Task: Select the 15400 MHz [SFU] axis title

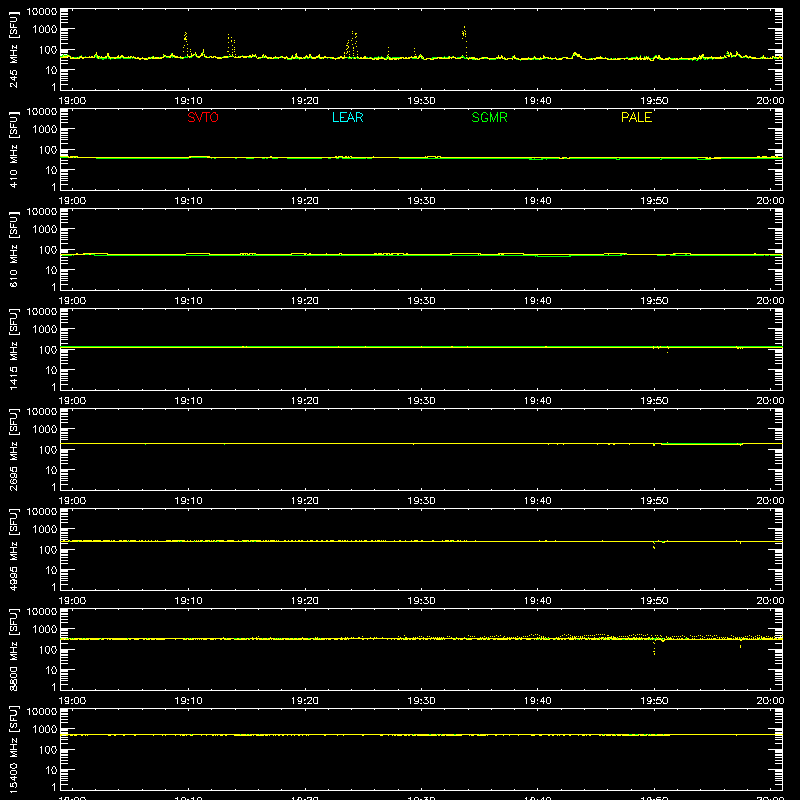Action: (x=14, y=749)
